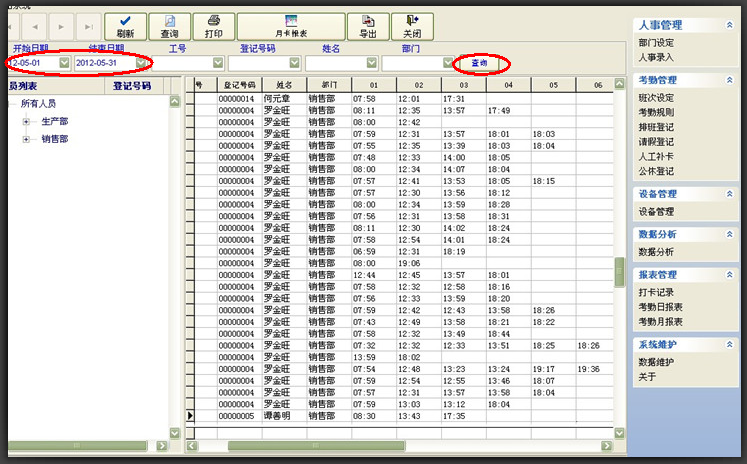747x464 pixels.
Task: Expand the 生产部 tree node
Action: tap(26, 121)
